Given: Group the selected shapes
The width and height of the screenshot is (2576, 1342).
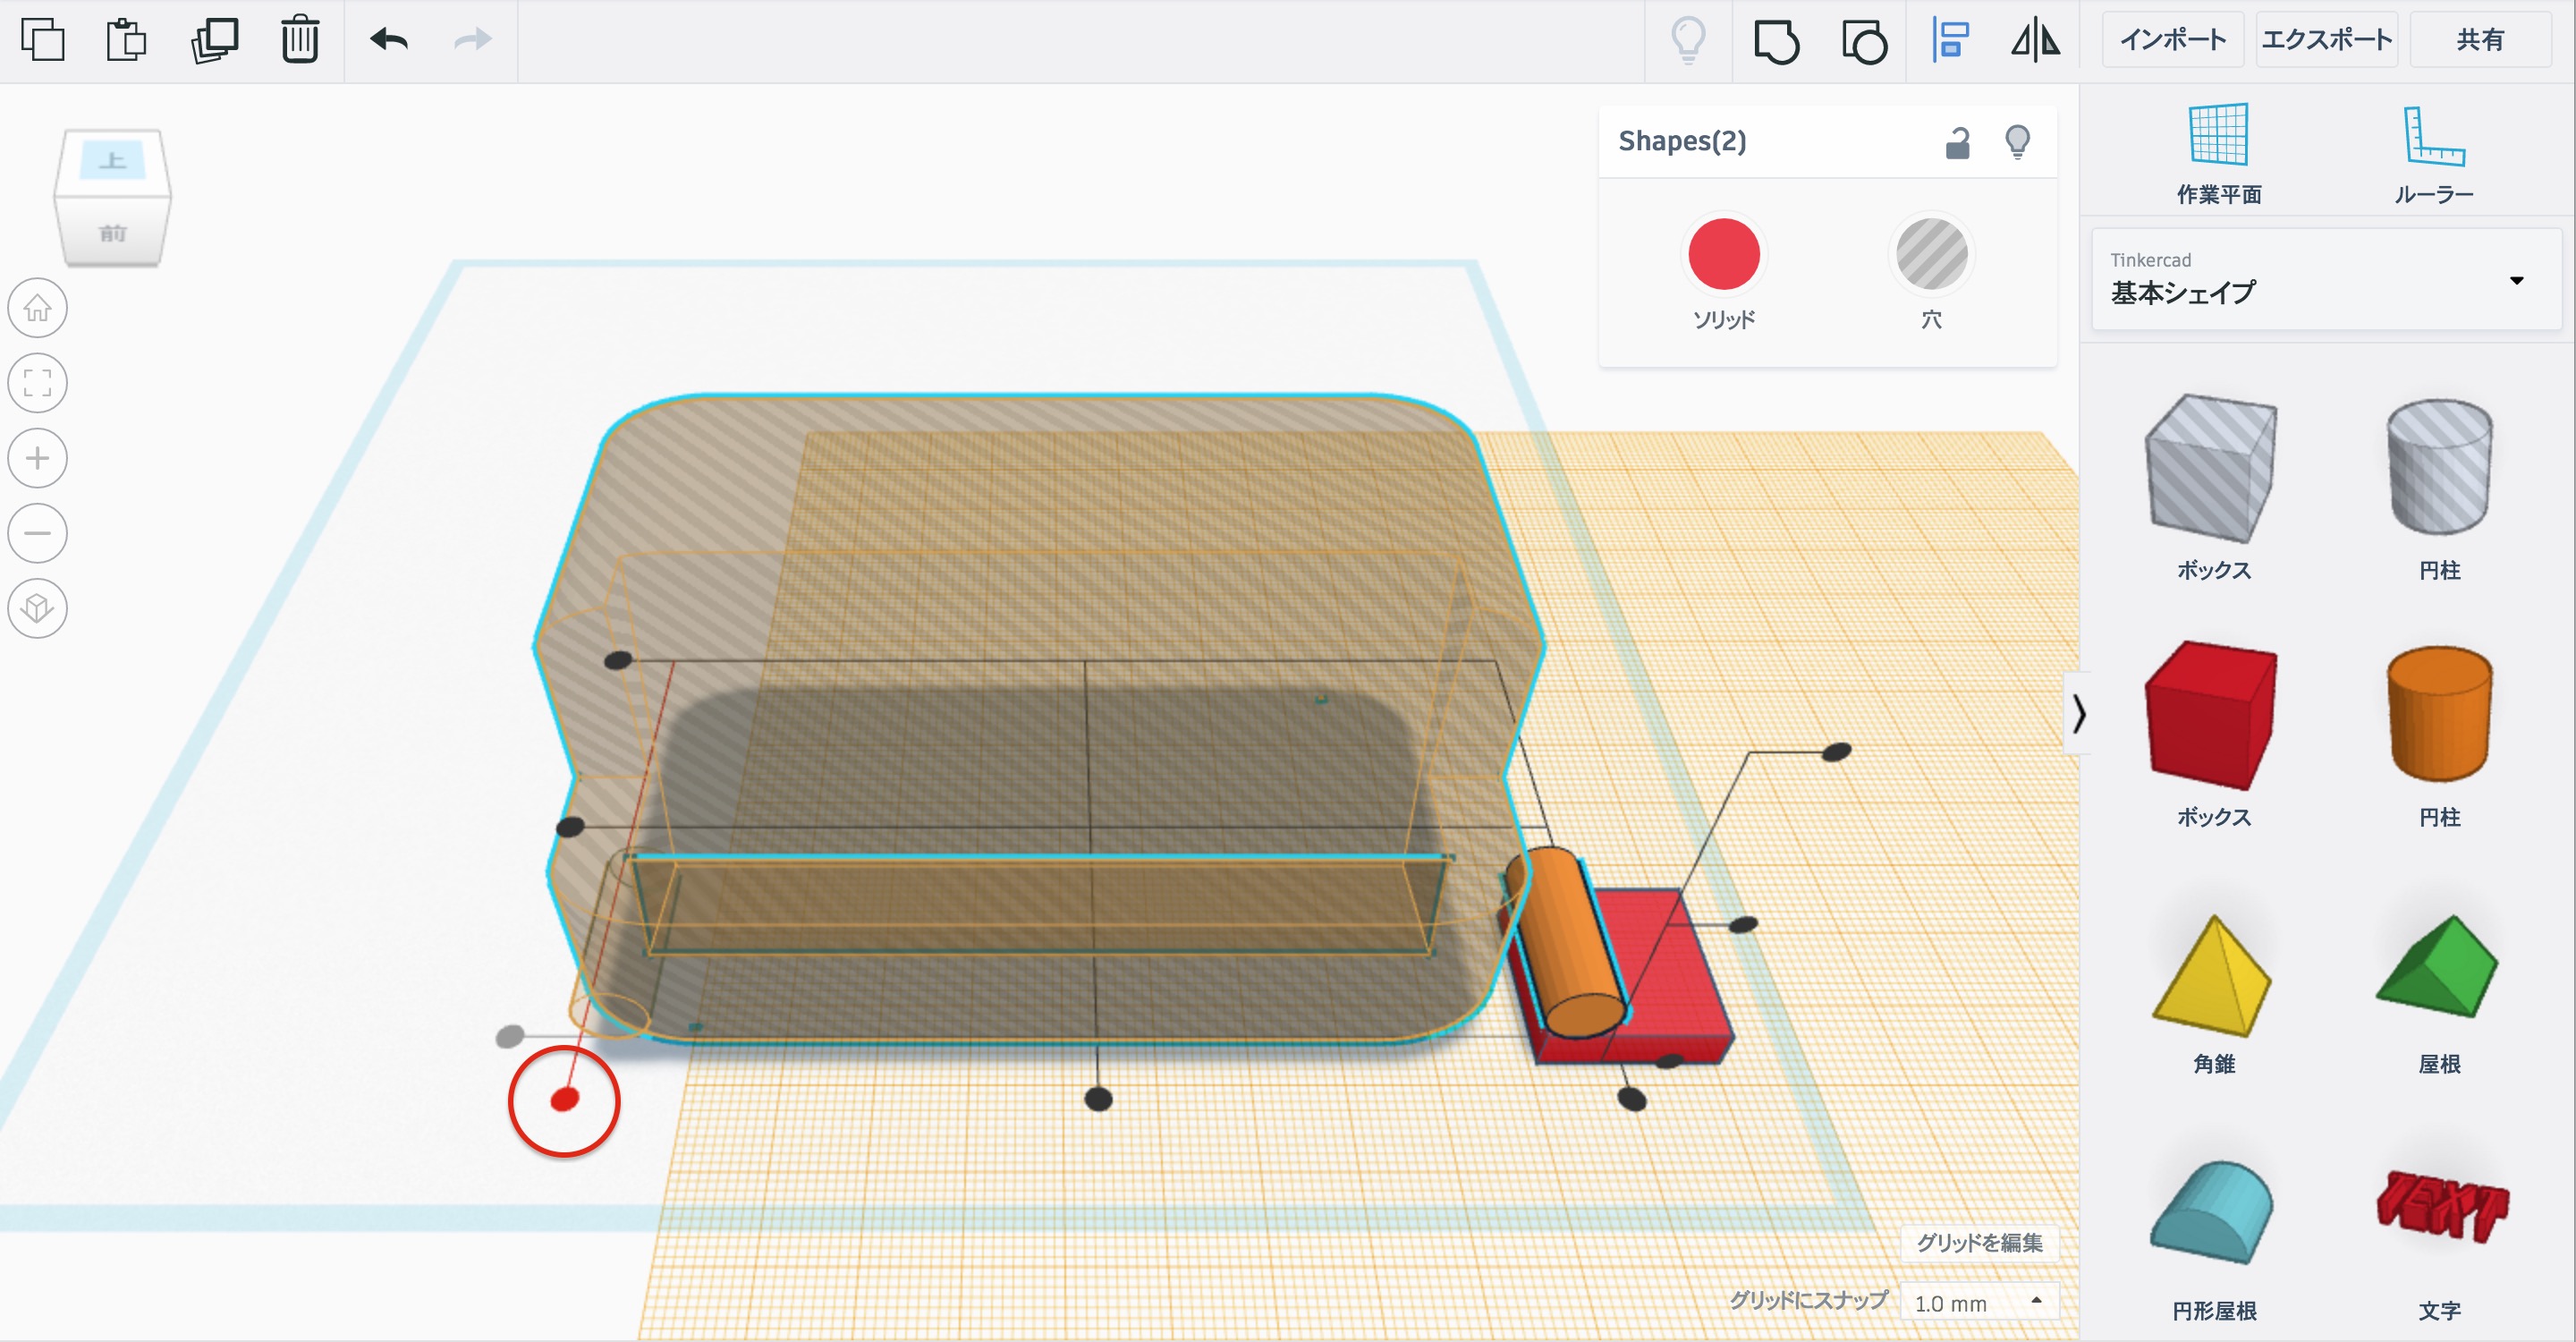Looking at the screenshot, I should (1776, 42).
